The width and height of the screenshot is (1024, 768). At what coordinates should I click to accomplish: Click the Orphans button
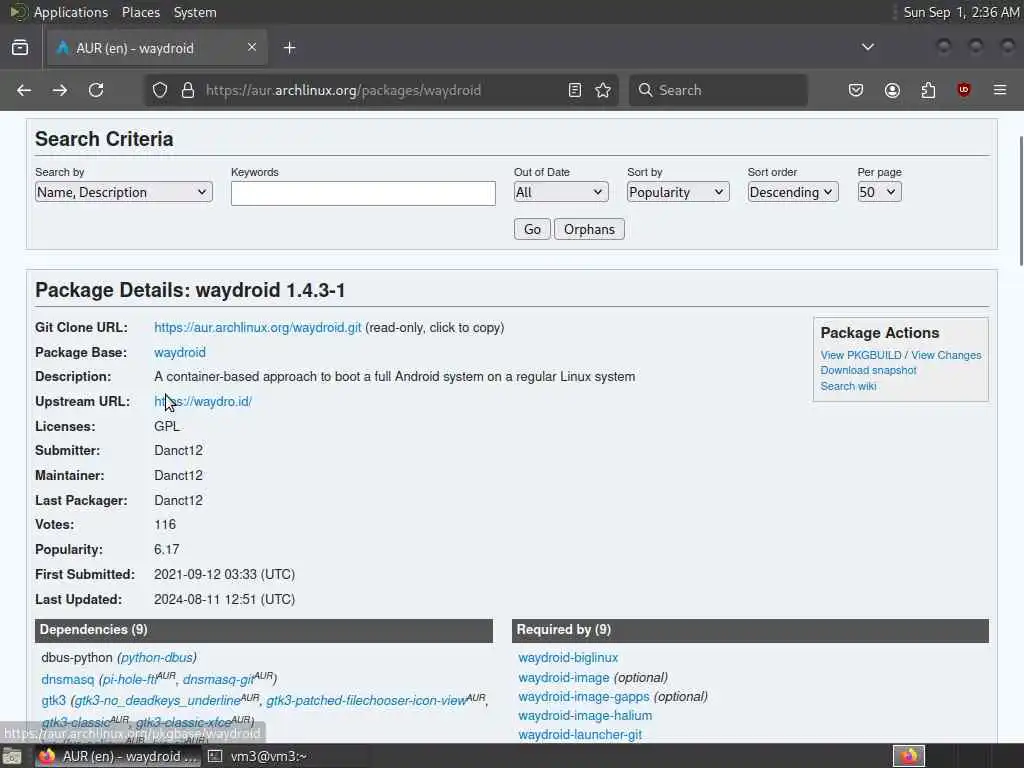click(589, 229)
